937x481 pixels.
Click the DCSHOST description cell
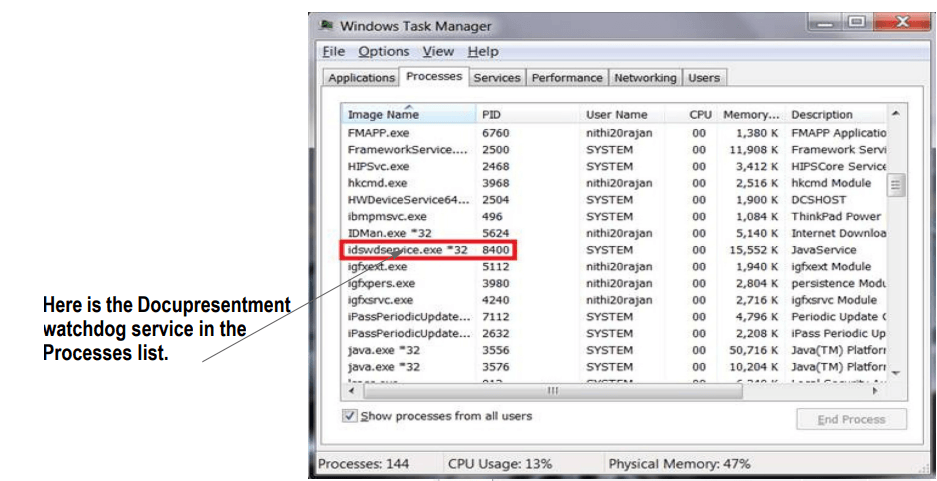click(818, 200)
